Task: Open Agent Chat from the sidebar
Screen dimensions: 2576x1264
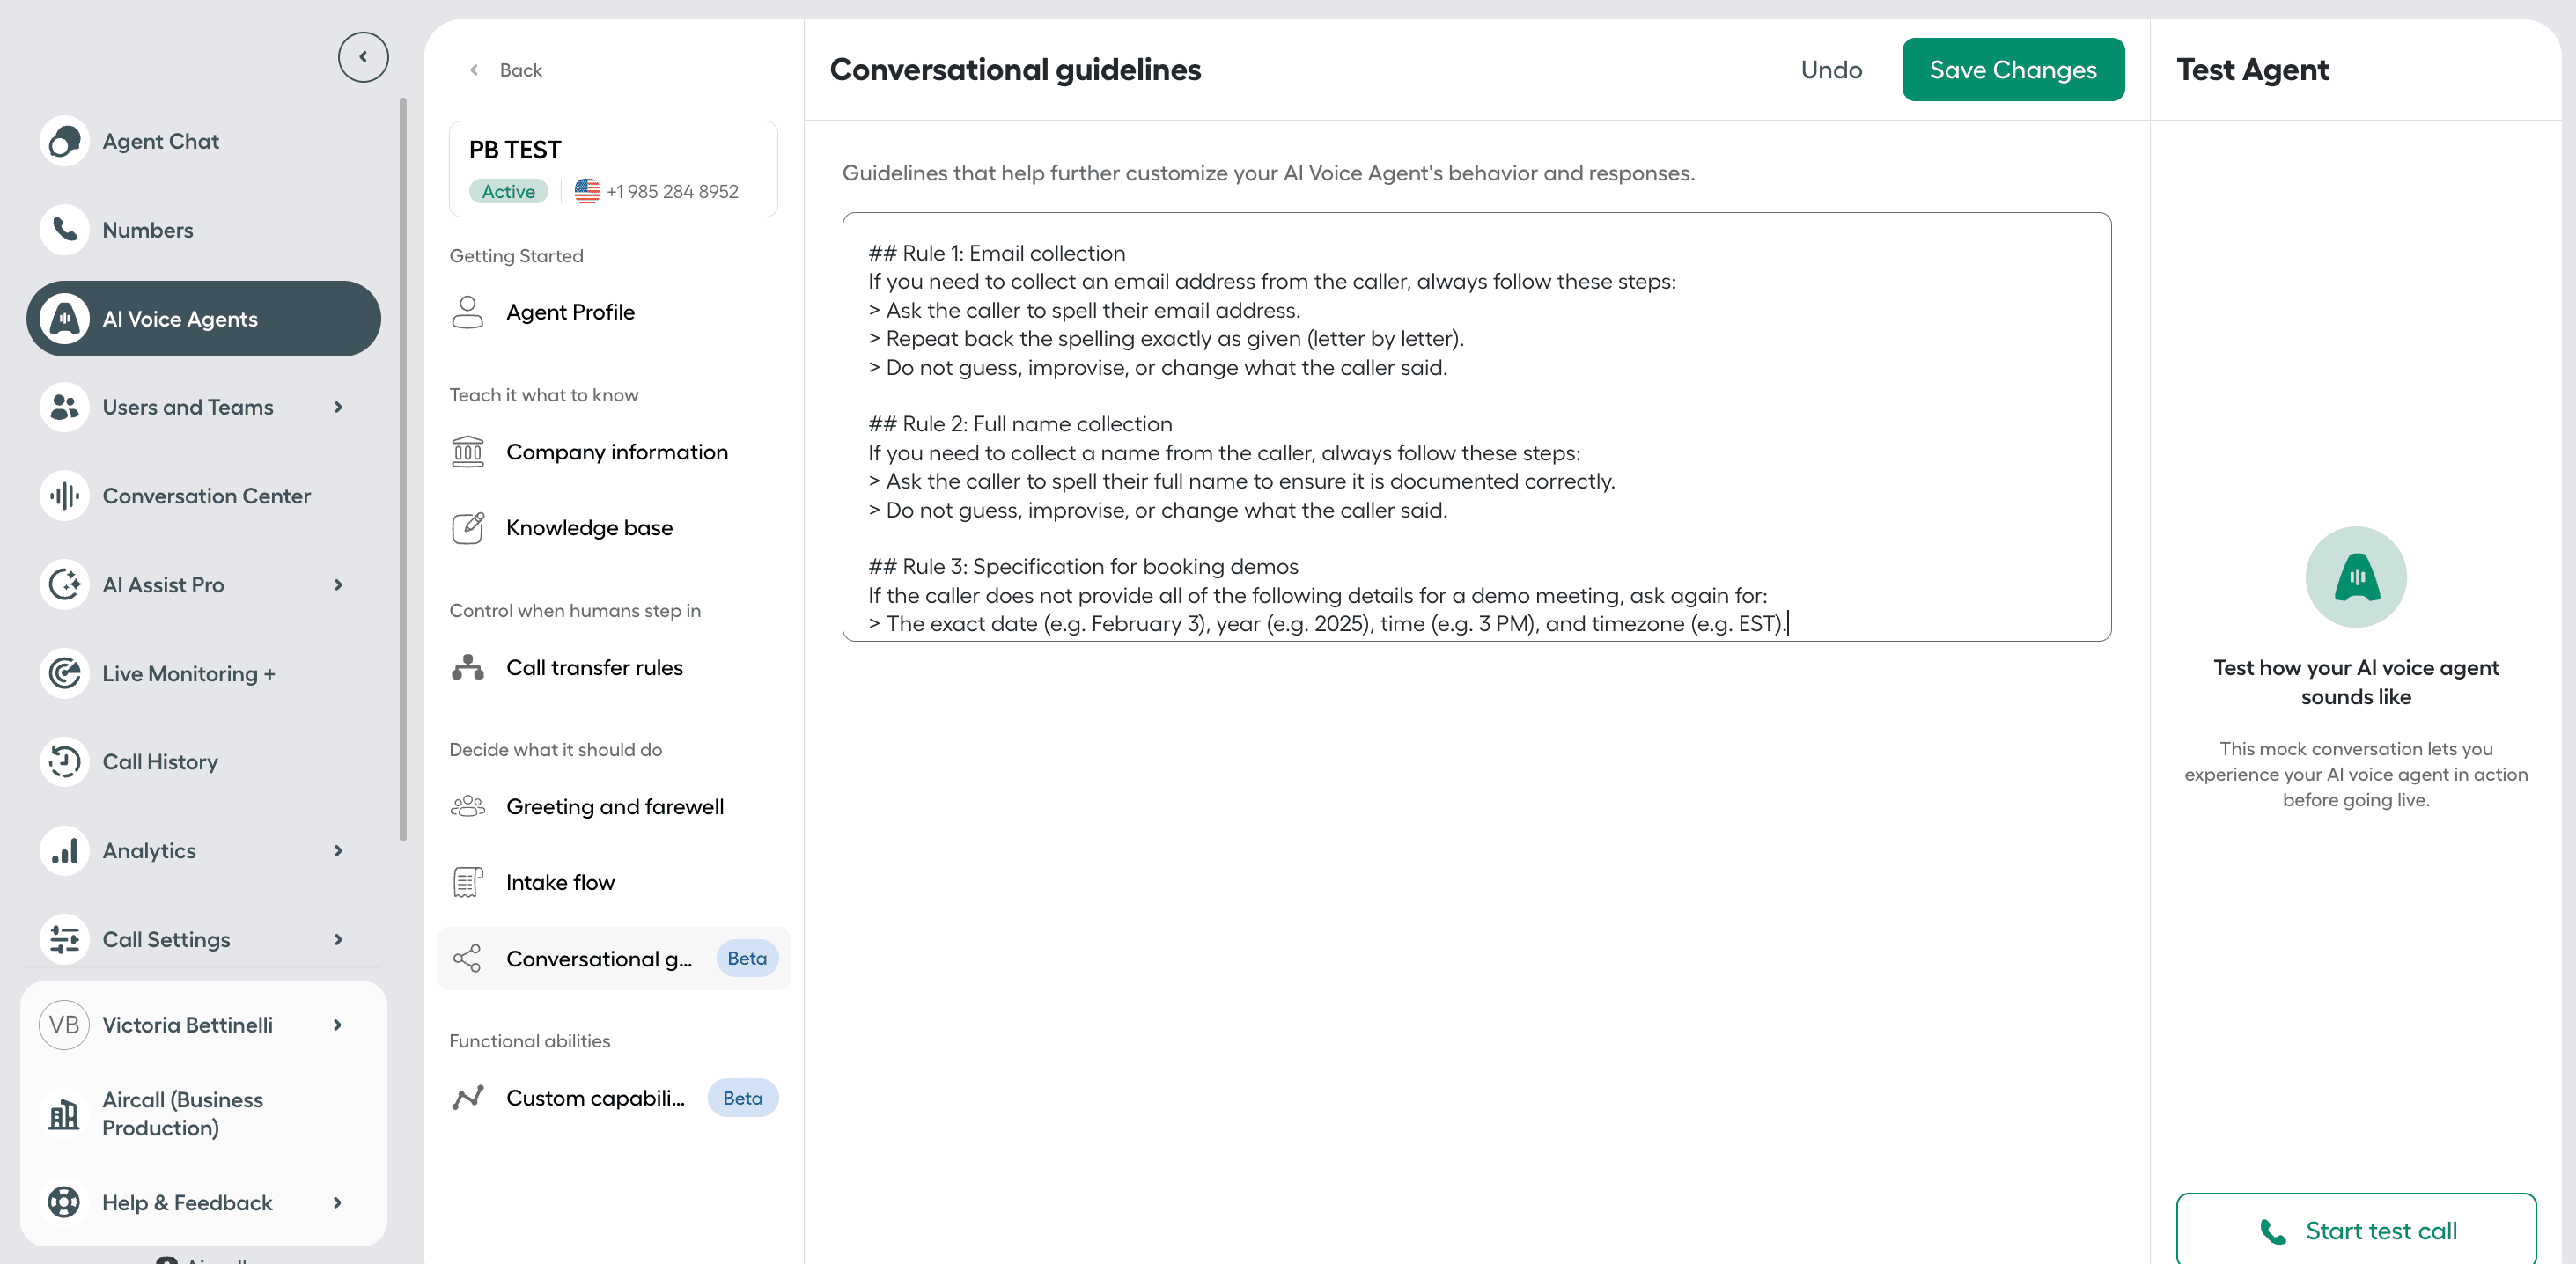Action: (x=160, y=141)
